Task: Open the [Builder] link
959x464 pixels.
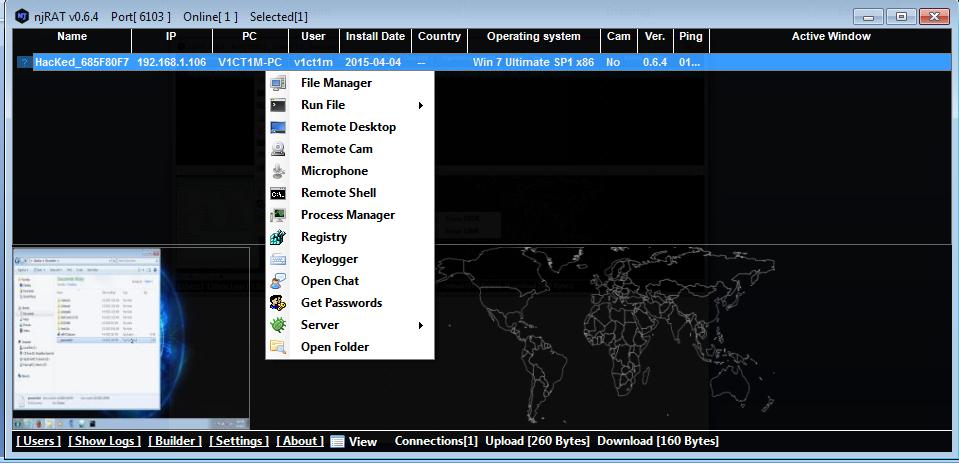Action: click(x=175, y=441)
